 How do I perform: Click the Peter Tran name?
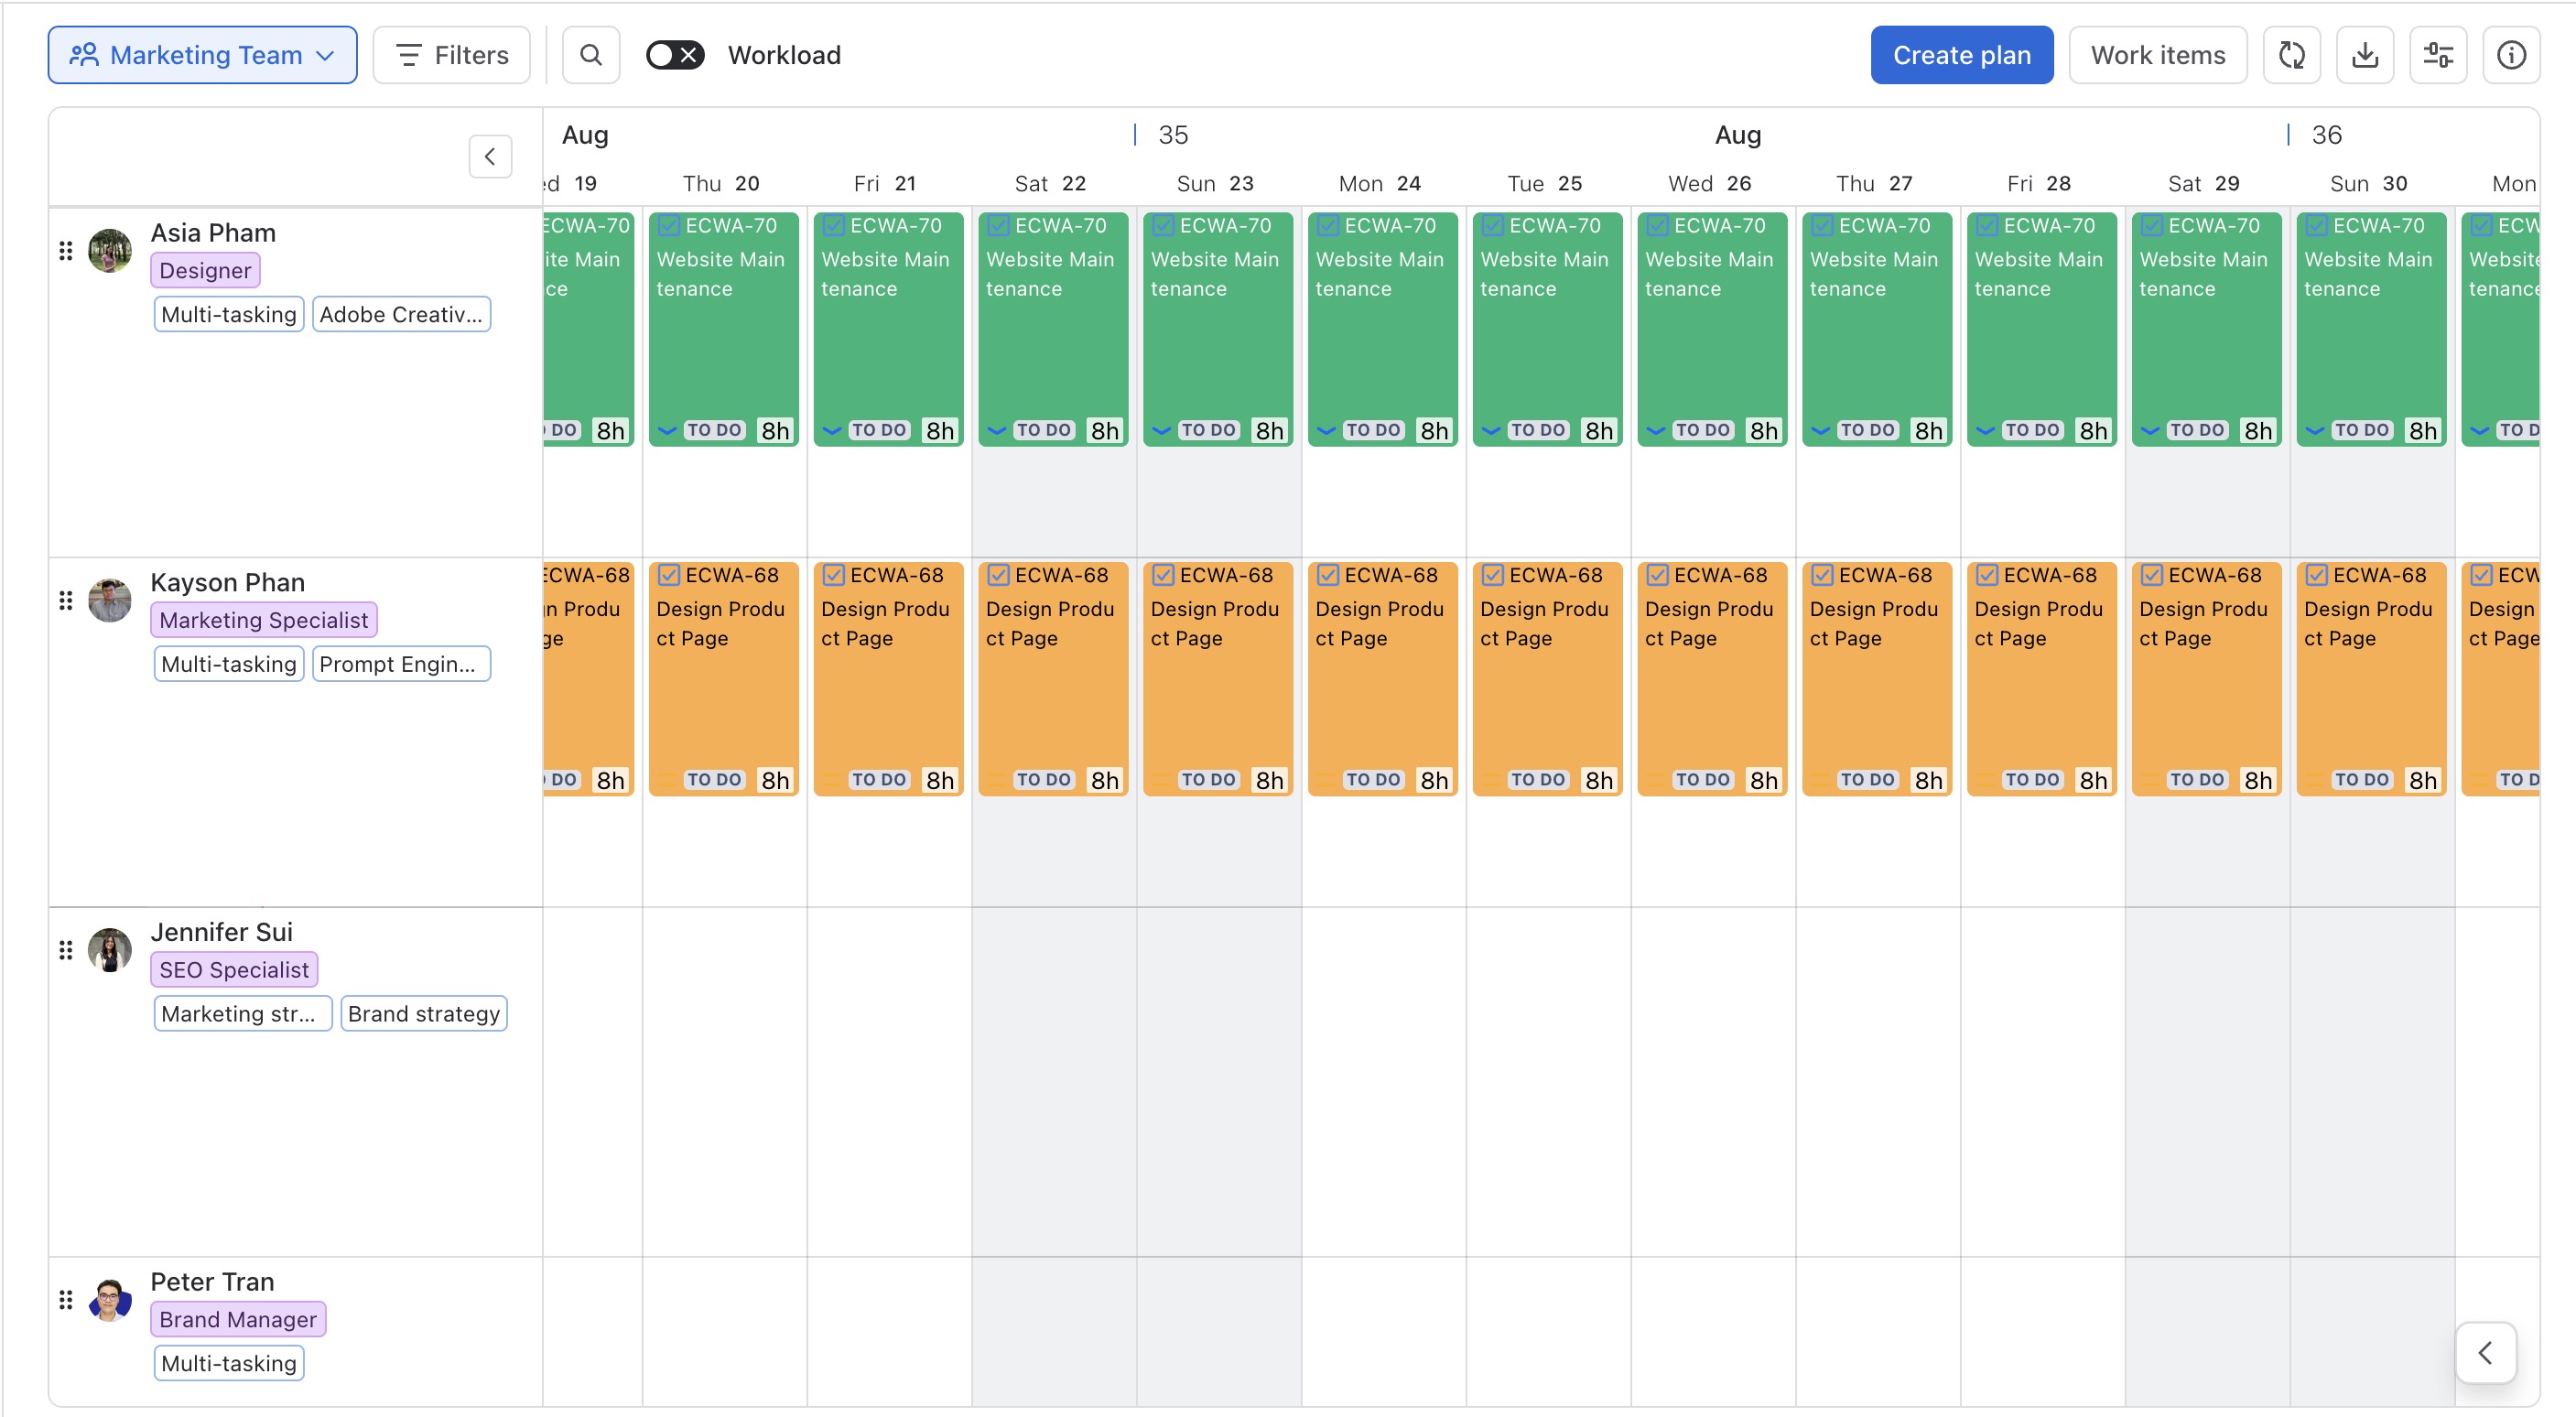click(x=212, y=1282)
